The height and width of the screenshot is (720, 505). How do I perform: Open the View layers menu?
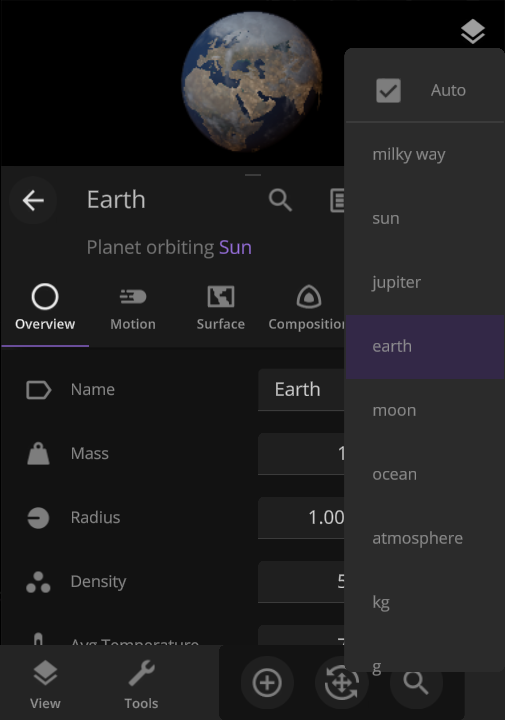click(x=45, y=684)
